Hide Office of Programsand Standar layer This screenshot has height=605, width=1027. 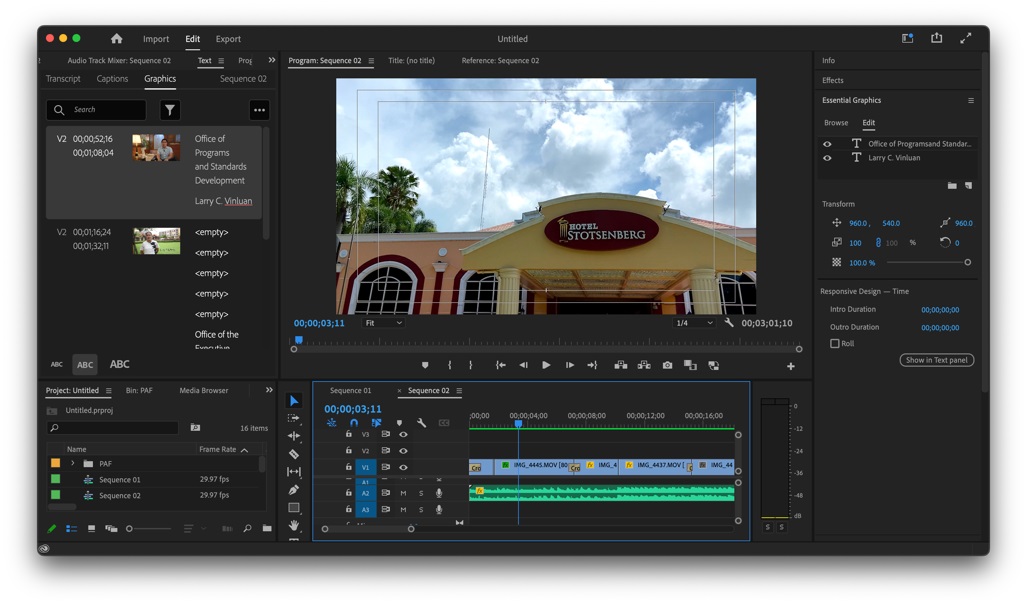point(827,144)
